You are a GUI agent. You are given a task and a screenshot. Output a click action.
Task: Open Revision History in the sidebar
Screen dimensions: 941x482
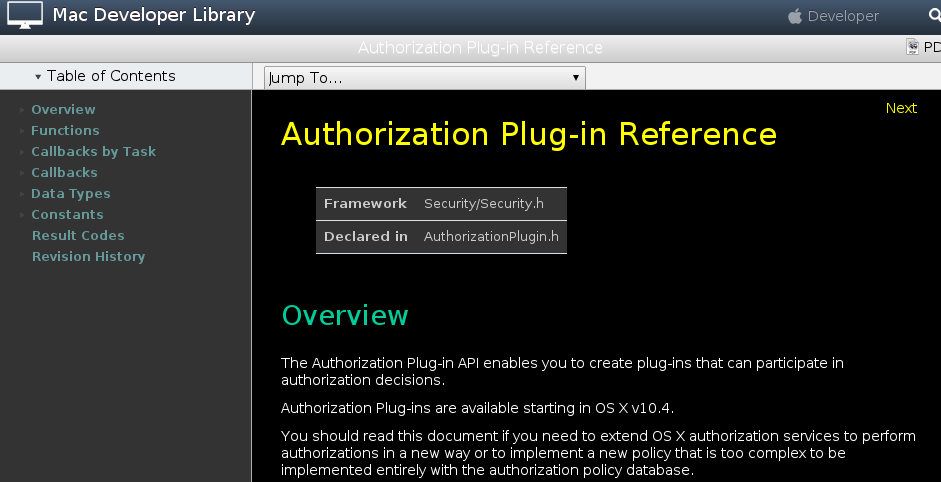pos(88,256)
